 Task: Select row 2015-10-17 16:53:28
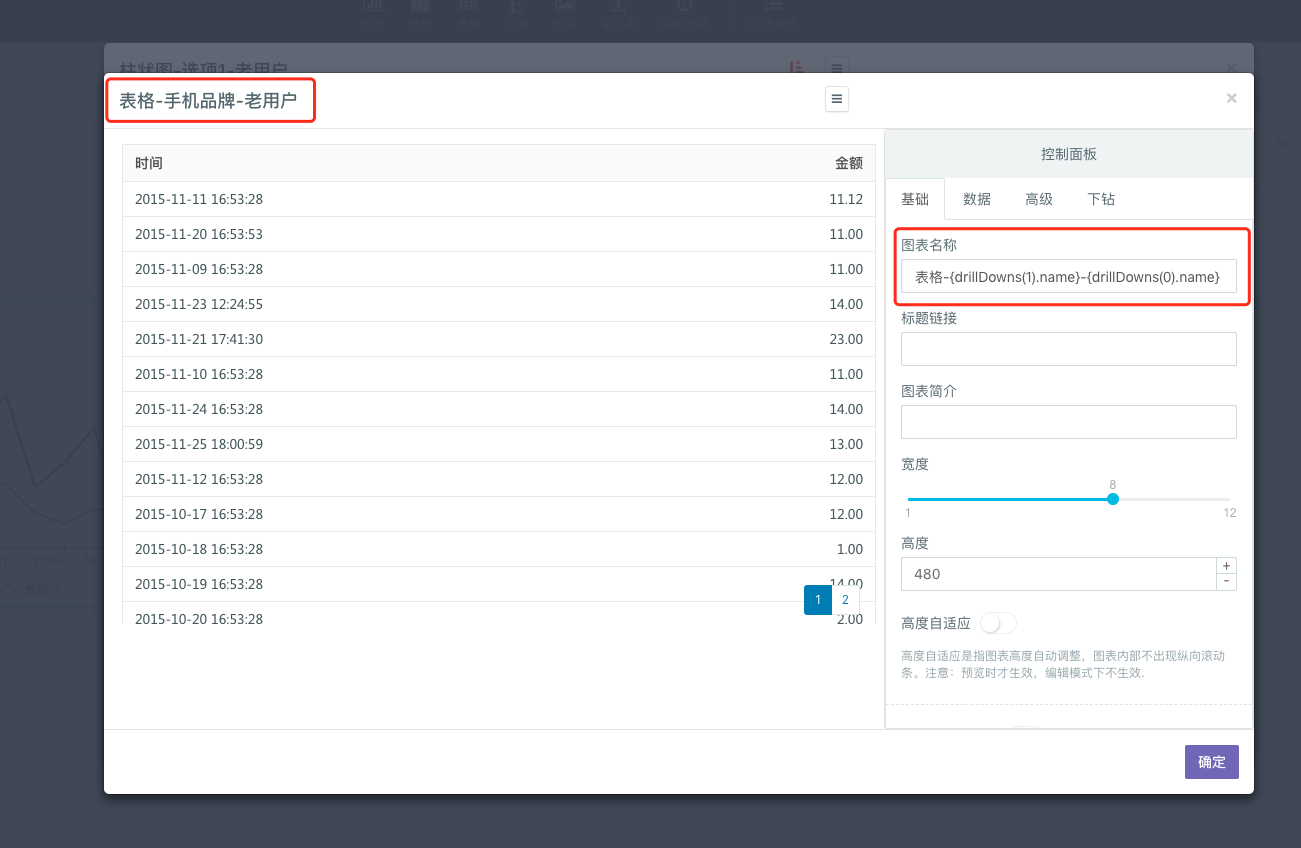click(x=499, y=514)
